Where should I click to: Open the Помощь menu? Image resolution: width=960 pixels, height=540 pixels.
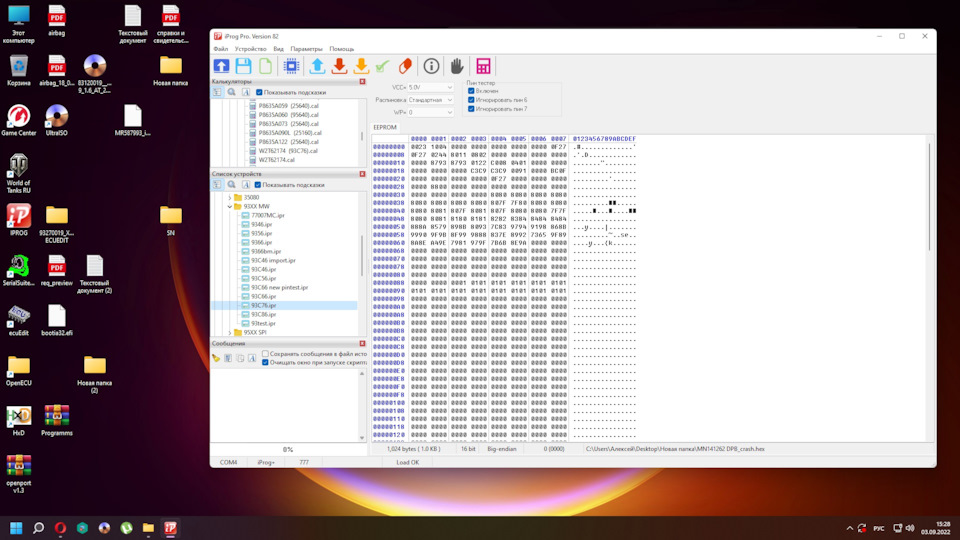click(x=342, y=49)
